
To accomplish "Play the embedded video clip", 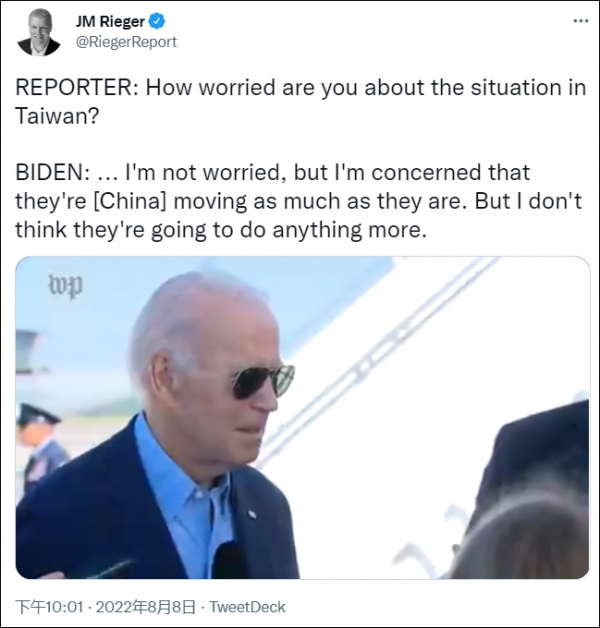I will coord(302,417).
